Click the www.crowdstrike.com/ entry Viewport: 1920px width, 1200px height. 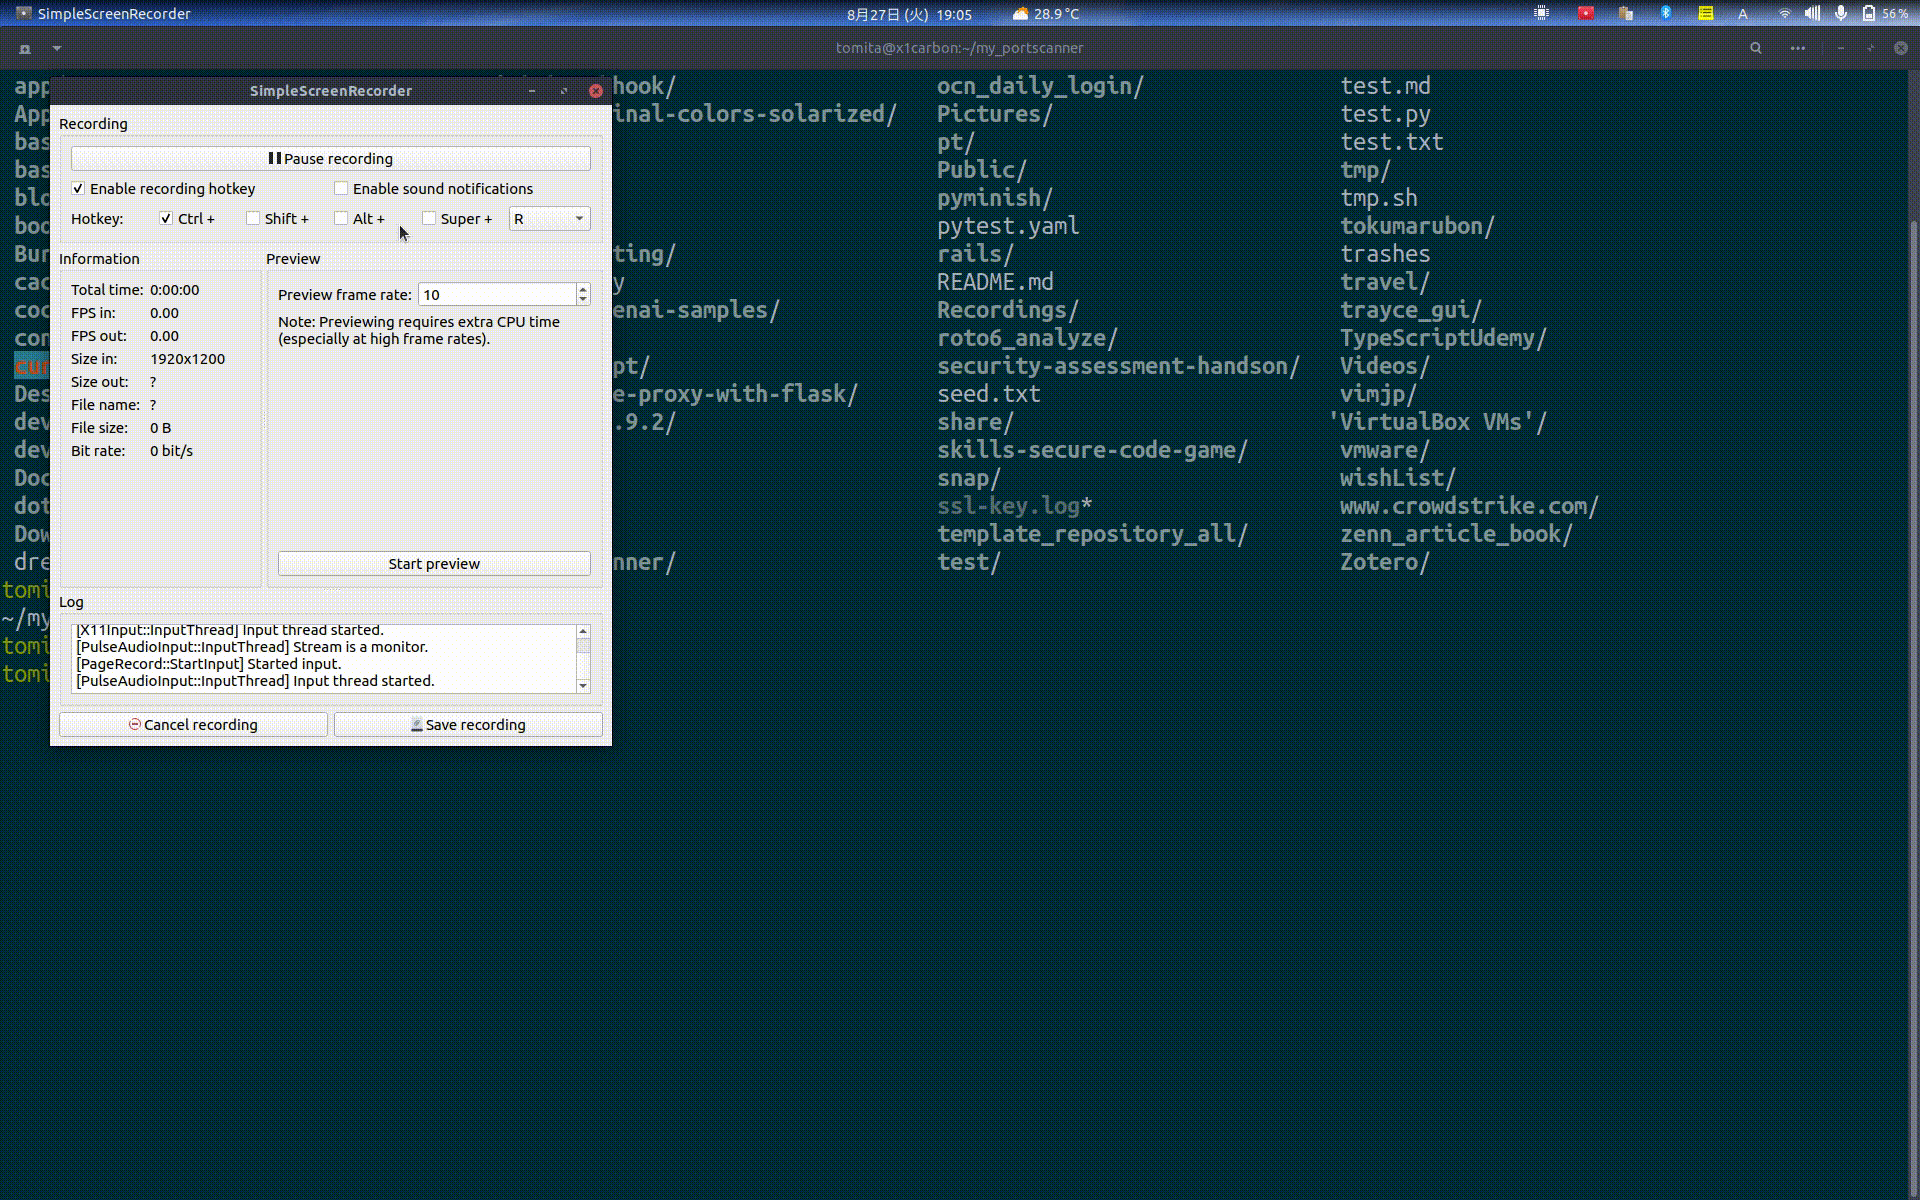pos(1469,506)
